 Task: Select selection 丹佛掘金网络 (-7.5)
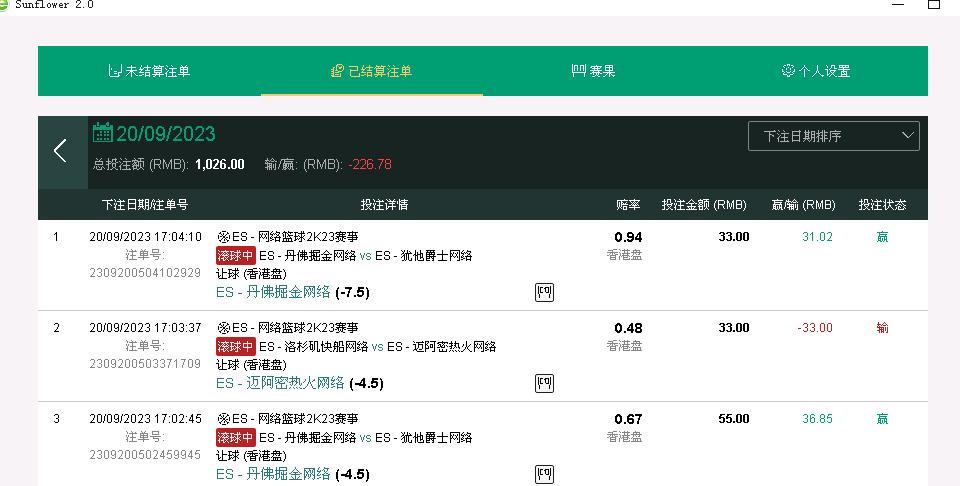pos(293,292)
